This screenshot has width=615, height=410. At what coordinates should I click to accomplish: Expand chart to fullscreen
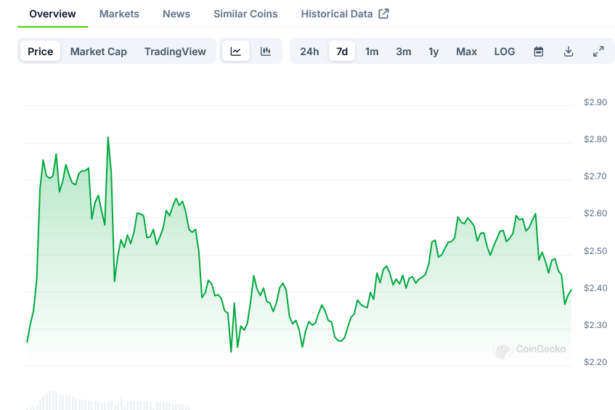[598, 52]
